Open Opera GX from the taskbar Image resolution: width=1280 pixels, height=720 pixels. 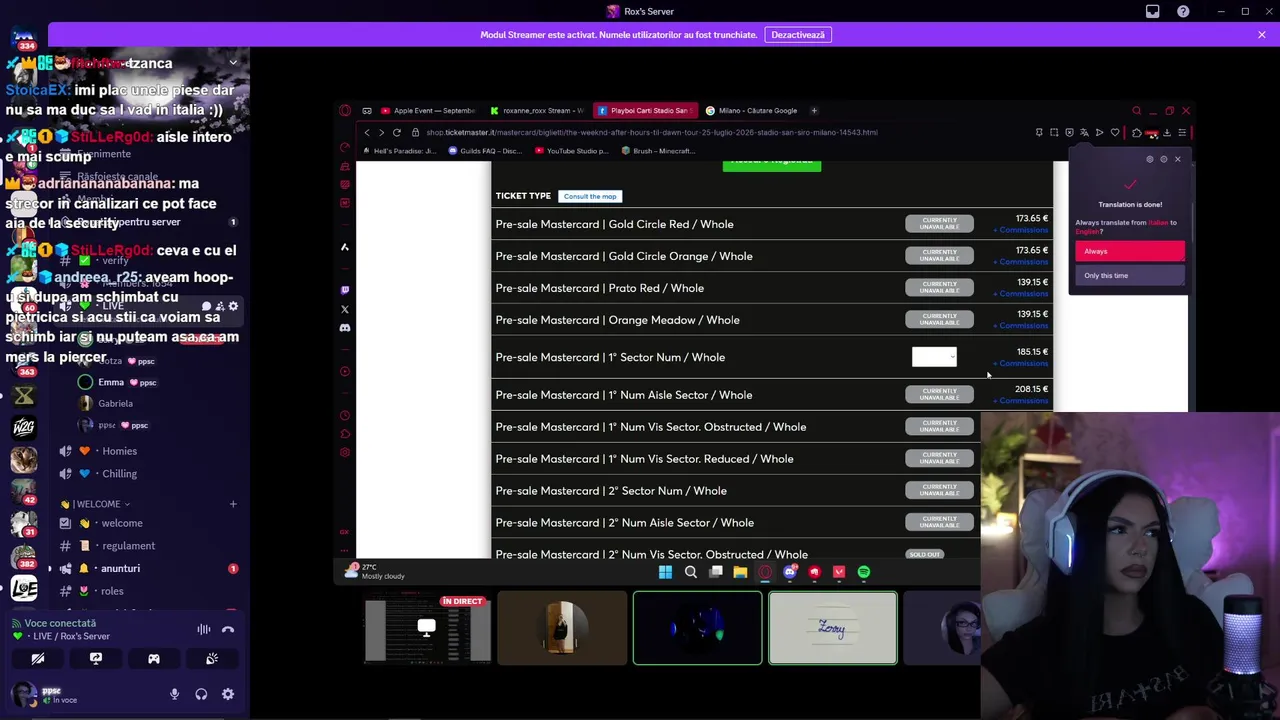pyautogui.click(x=765, y=572)
